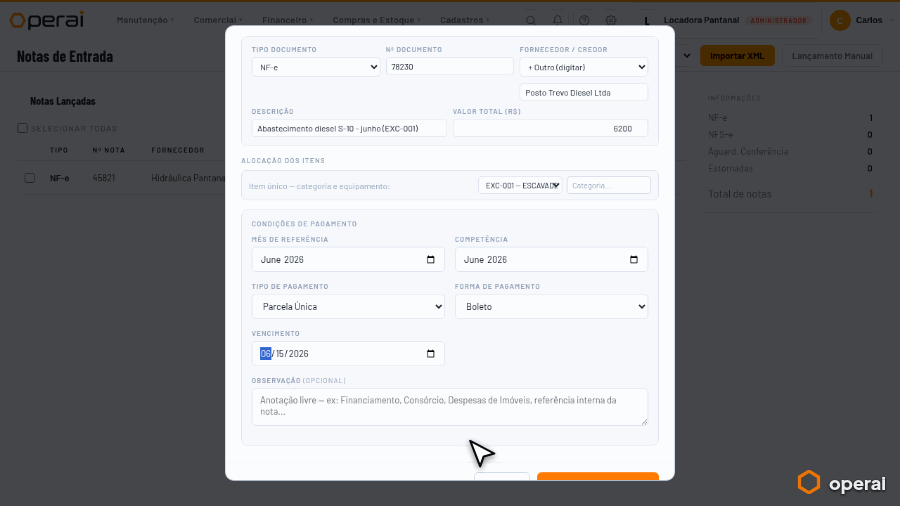
Task: Open the Compras e Estoque menu
Action: tap(377, 20)
